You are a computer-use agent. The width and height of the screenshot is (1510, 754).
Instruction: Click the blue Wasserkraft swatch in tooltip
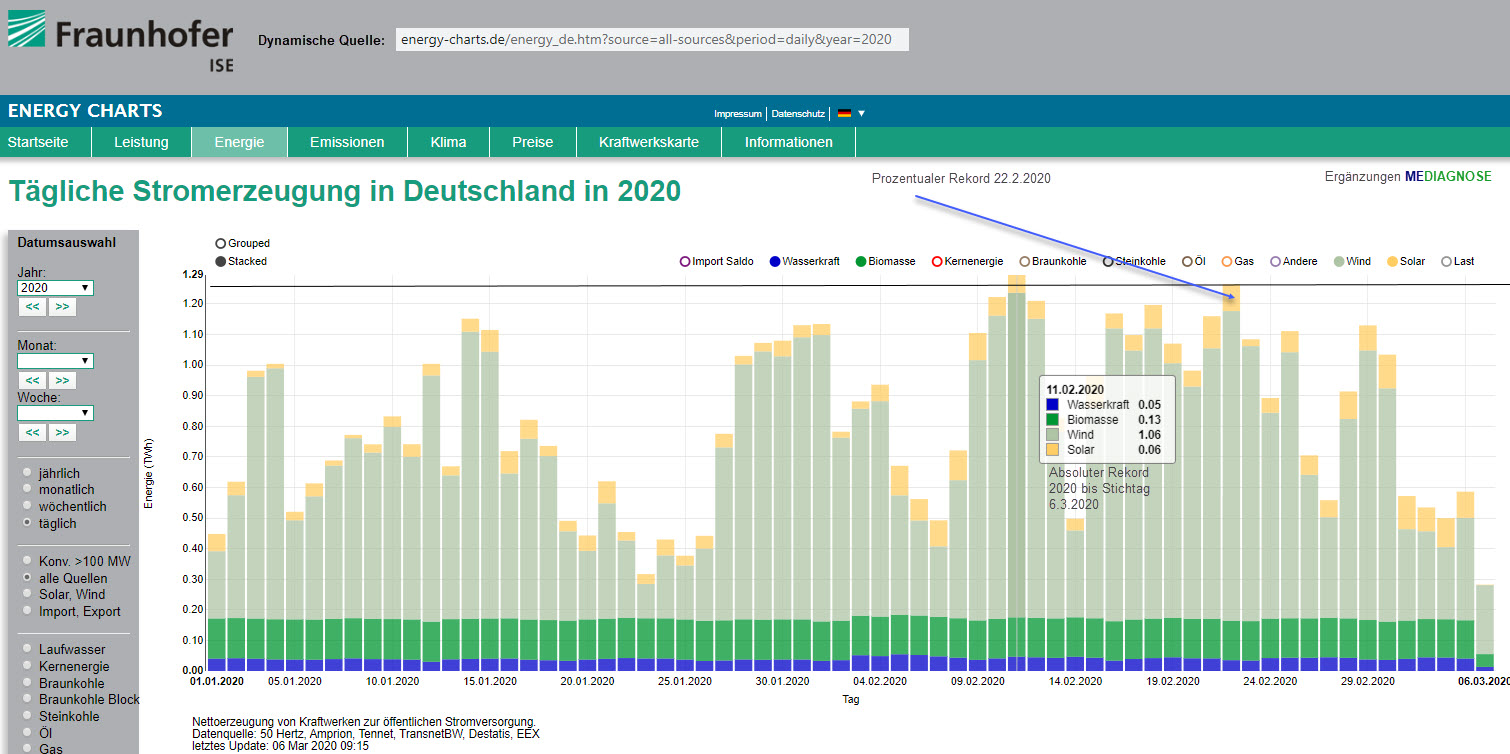tap(1052, 405)
